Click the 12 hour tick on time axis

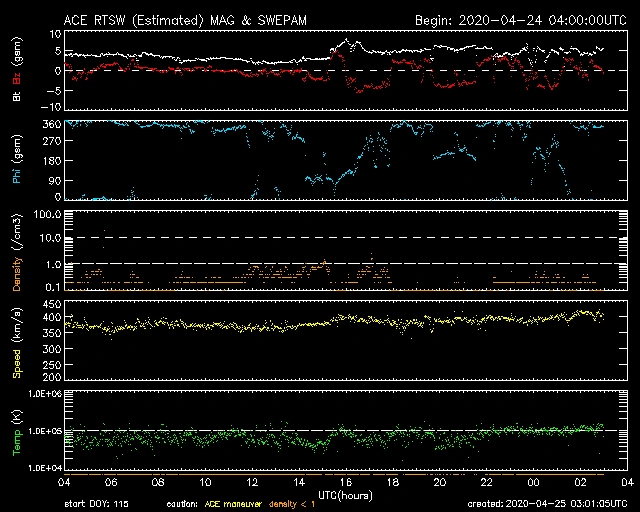coord(253,482)
